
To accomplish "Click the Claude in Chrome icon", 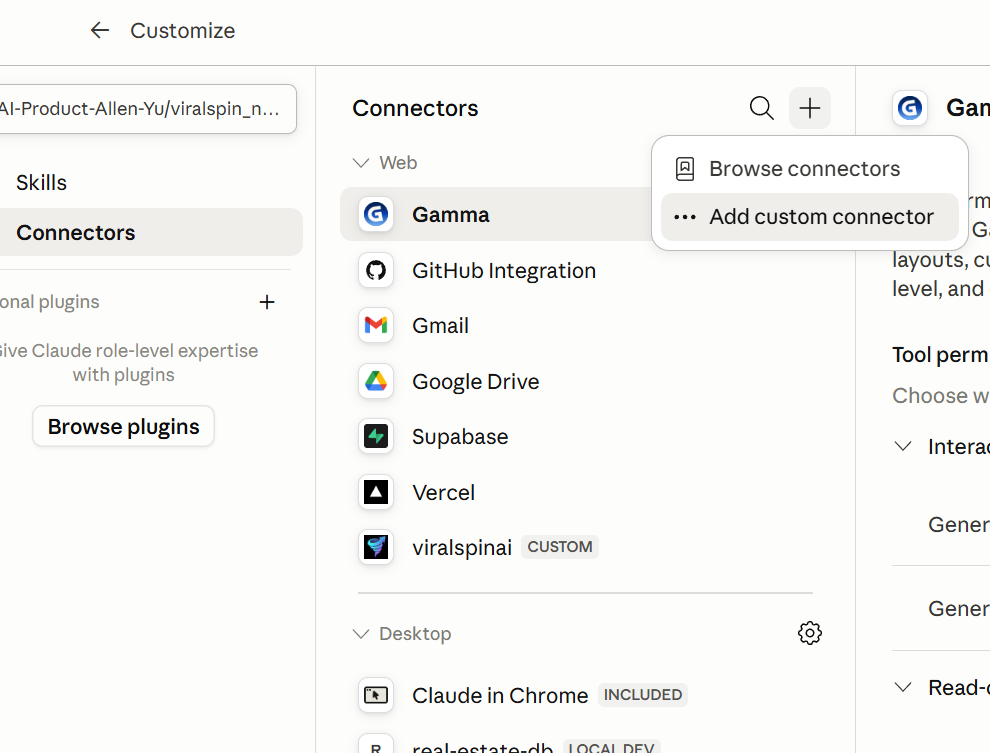I will 376,695.
